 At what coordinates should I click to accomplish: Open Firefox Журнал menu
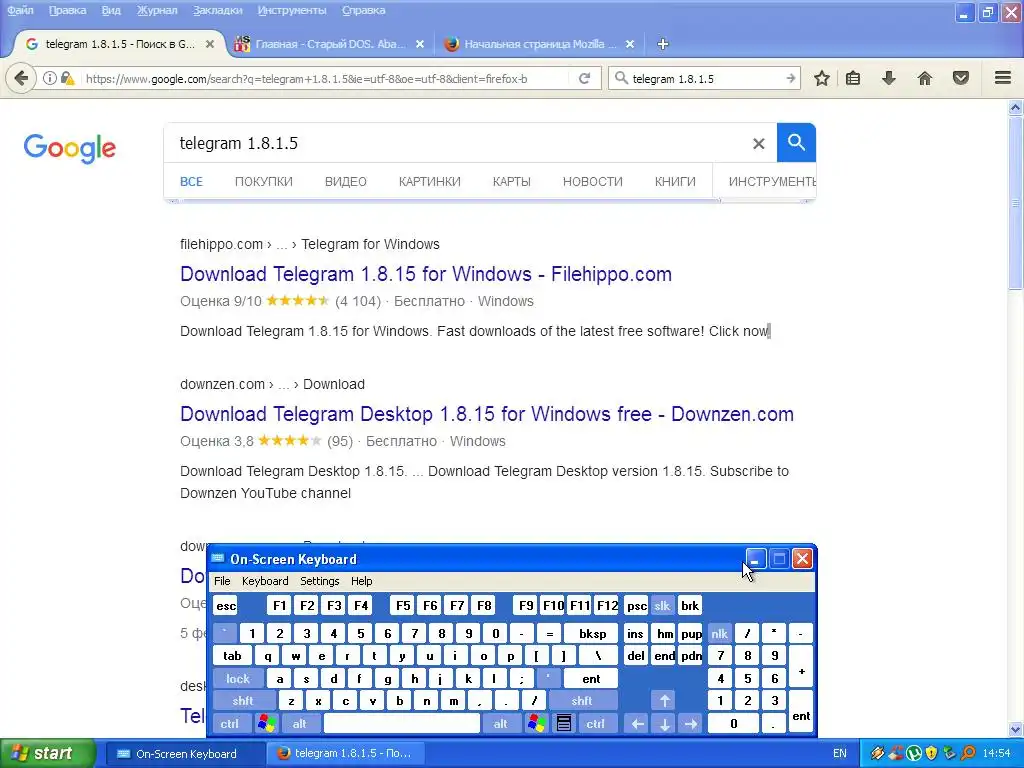click(157, 10)
